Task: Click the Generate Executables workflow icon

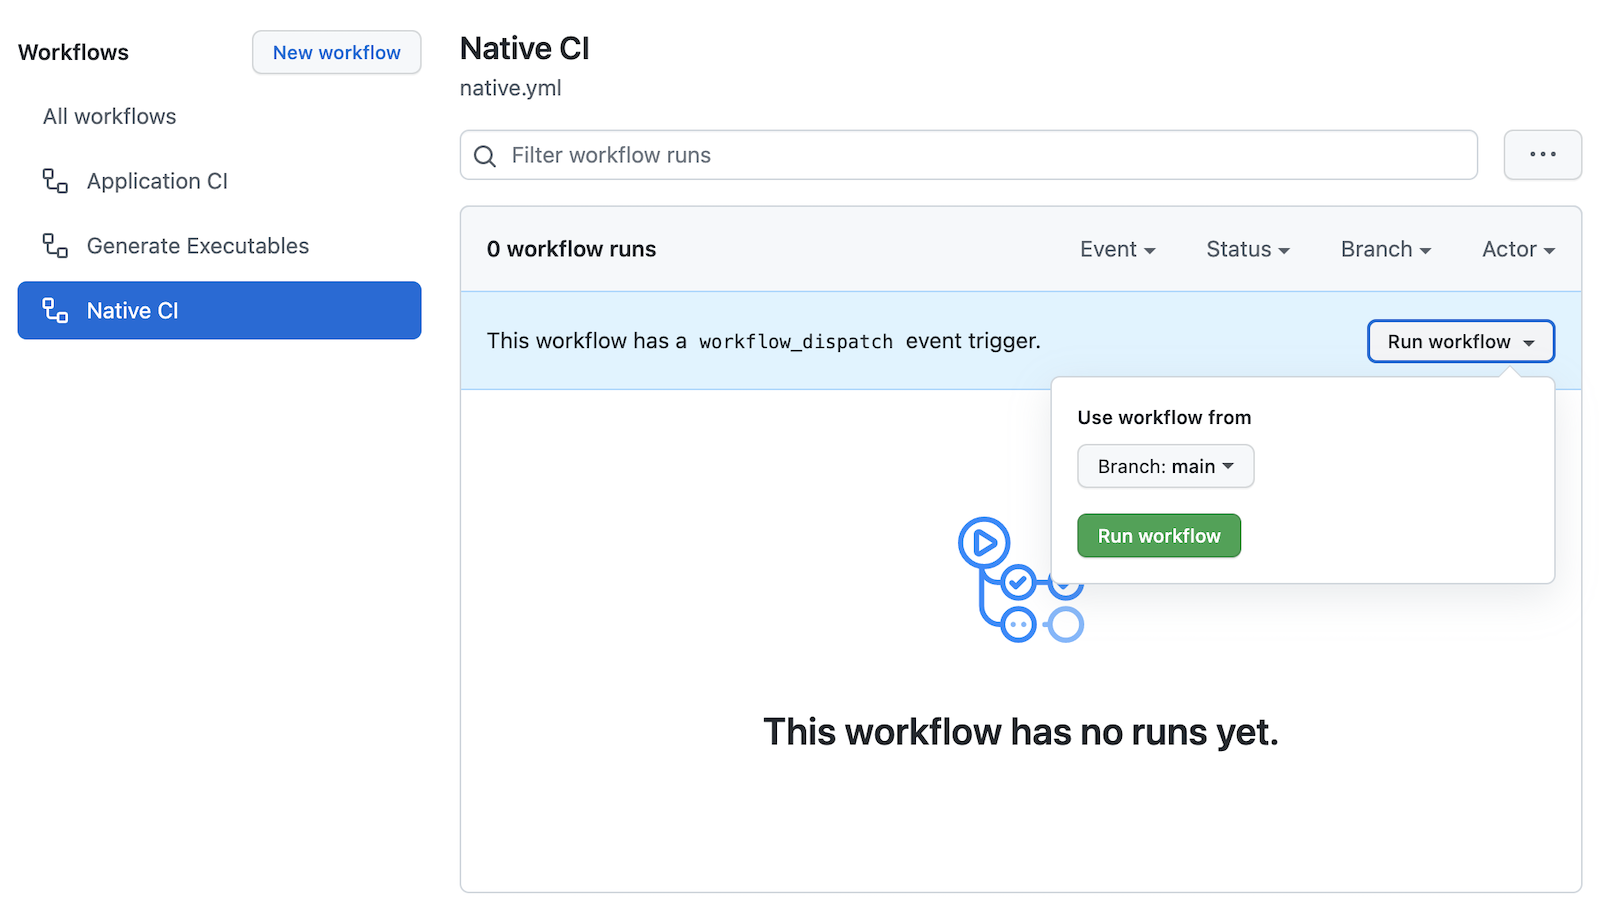Action: click(55, 246)
